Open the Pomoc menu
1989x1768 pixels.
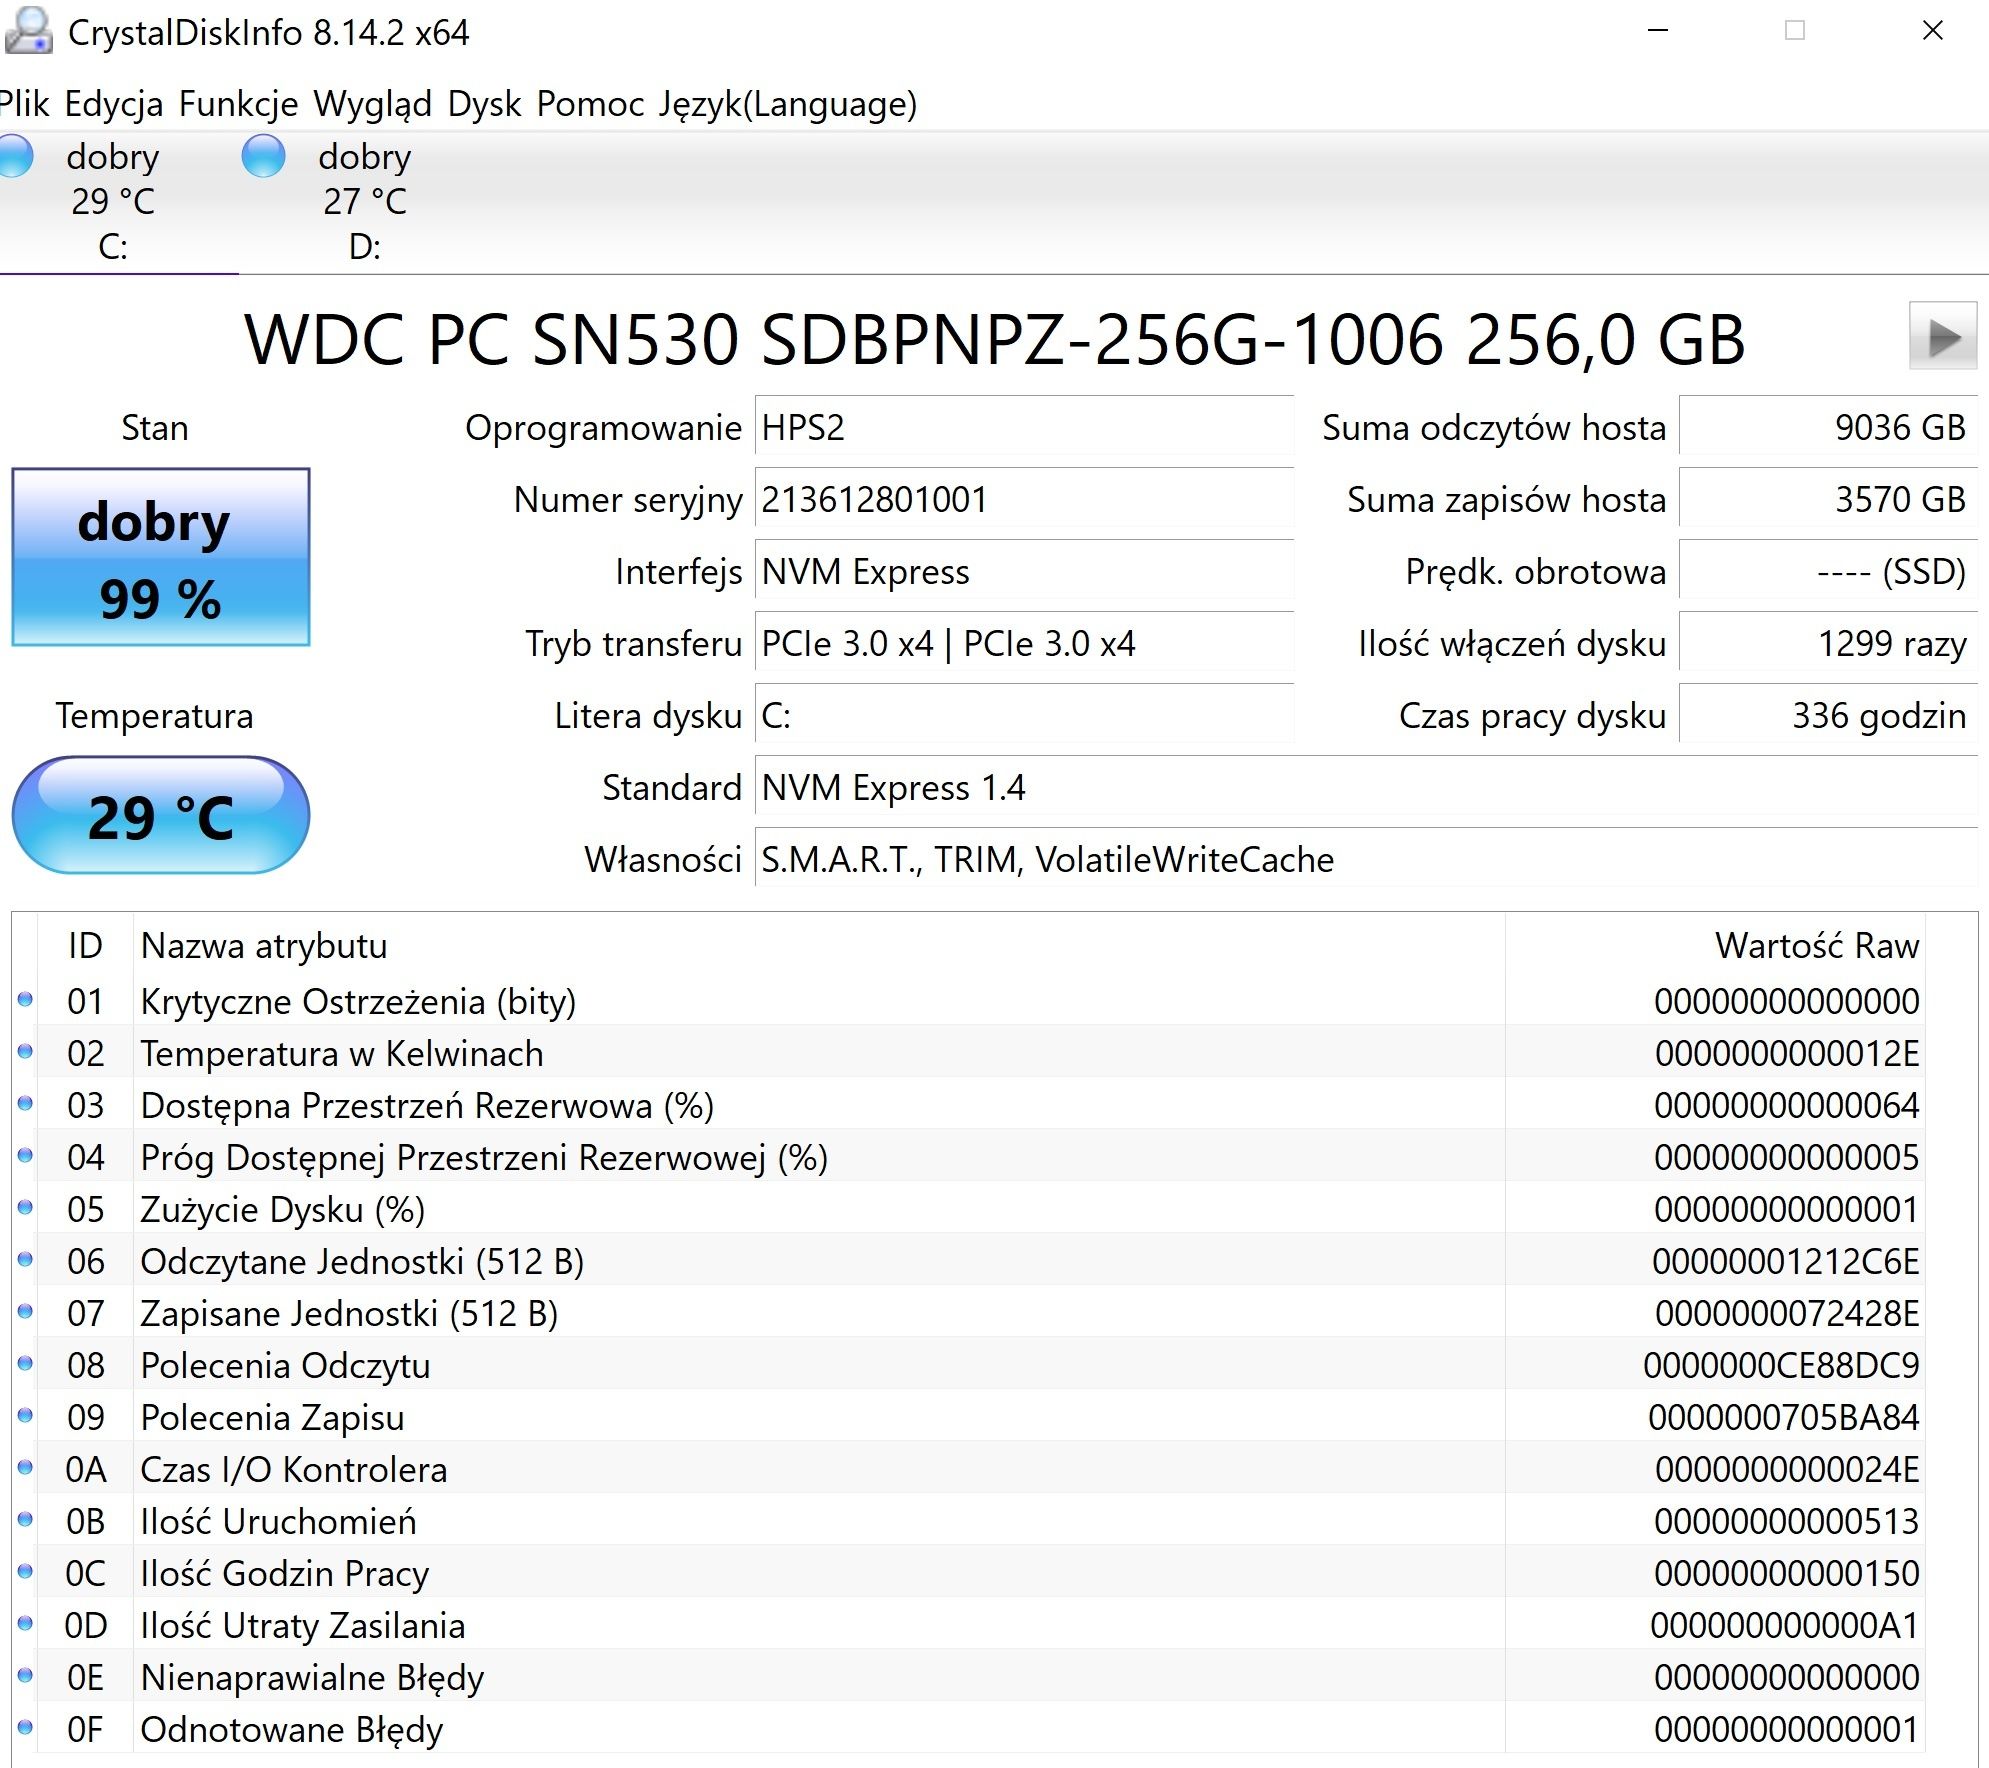point(590,103)
